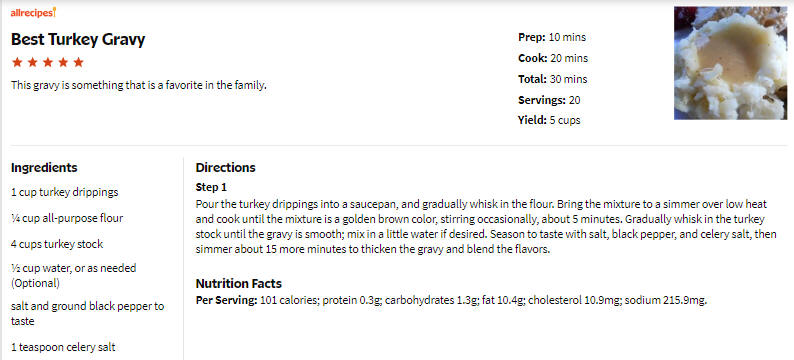794x360 pixels.
Task: Click the Servings value
Action: [x=574, y=100]
